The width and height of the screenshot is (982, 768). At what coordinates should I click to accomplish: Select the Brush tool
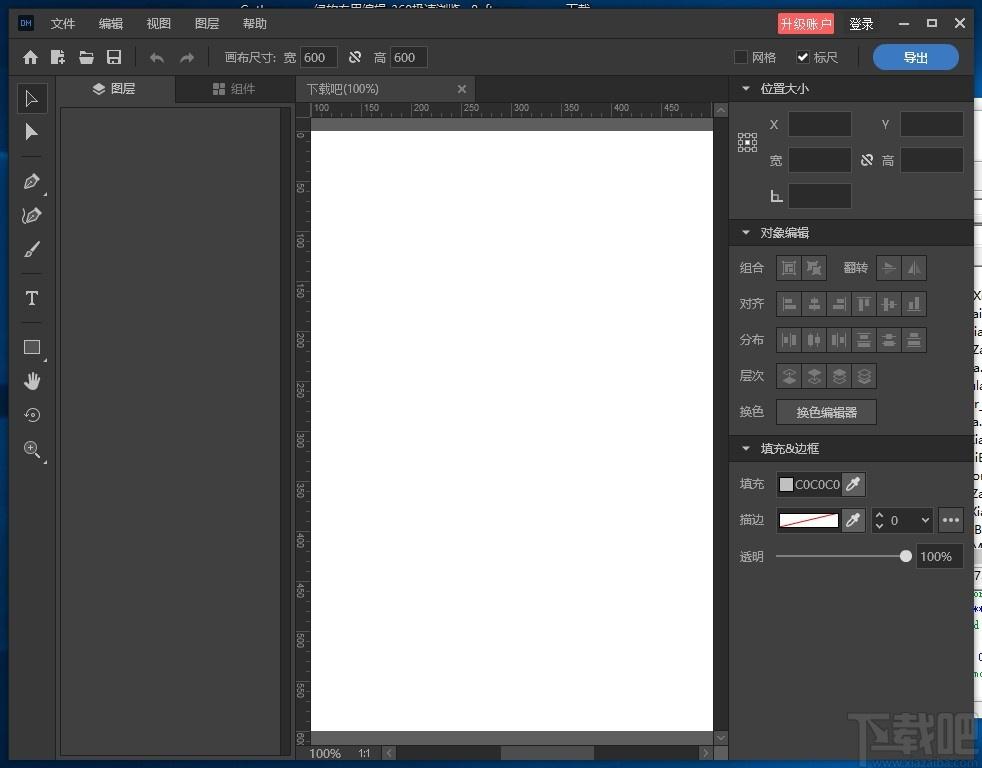click(31, 249)
